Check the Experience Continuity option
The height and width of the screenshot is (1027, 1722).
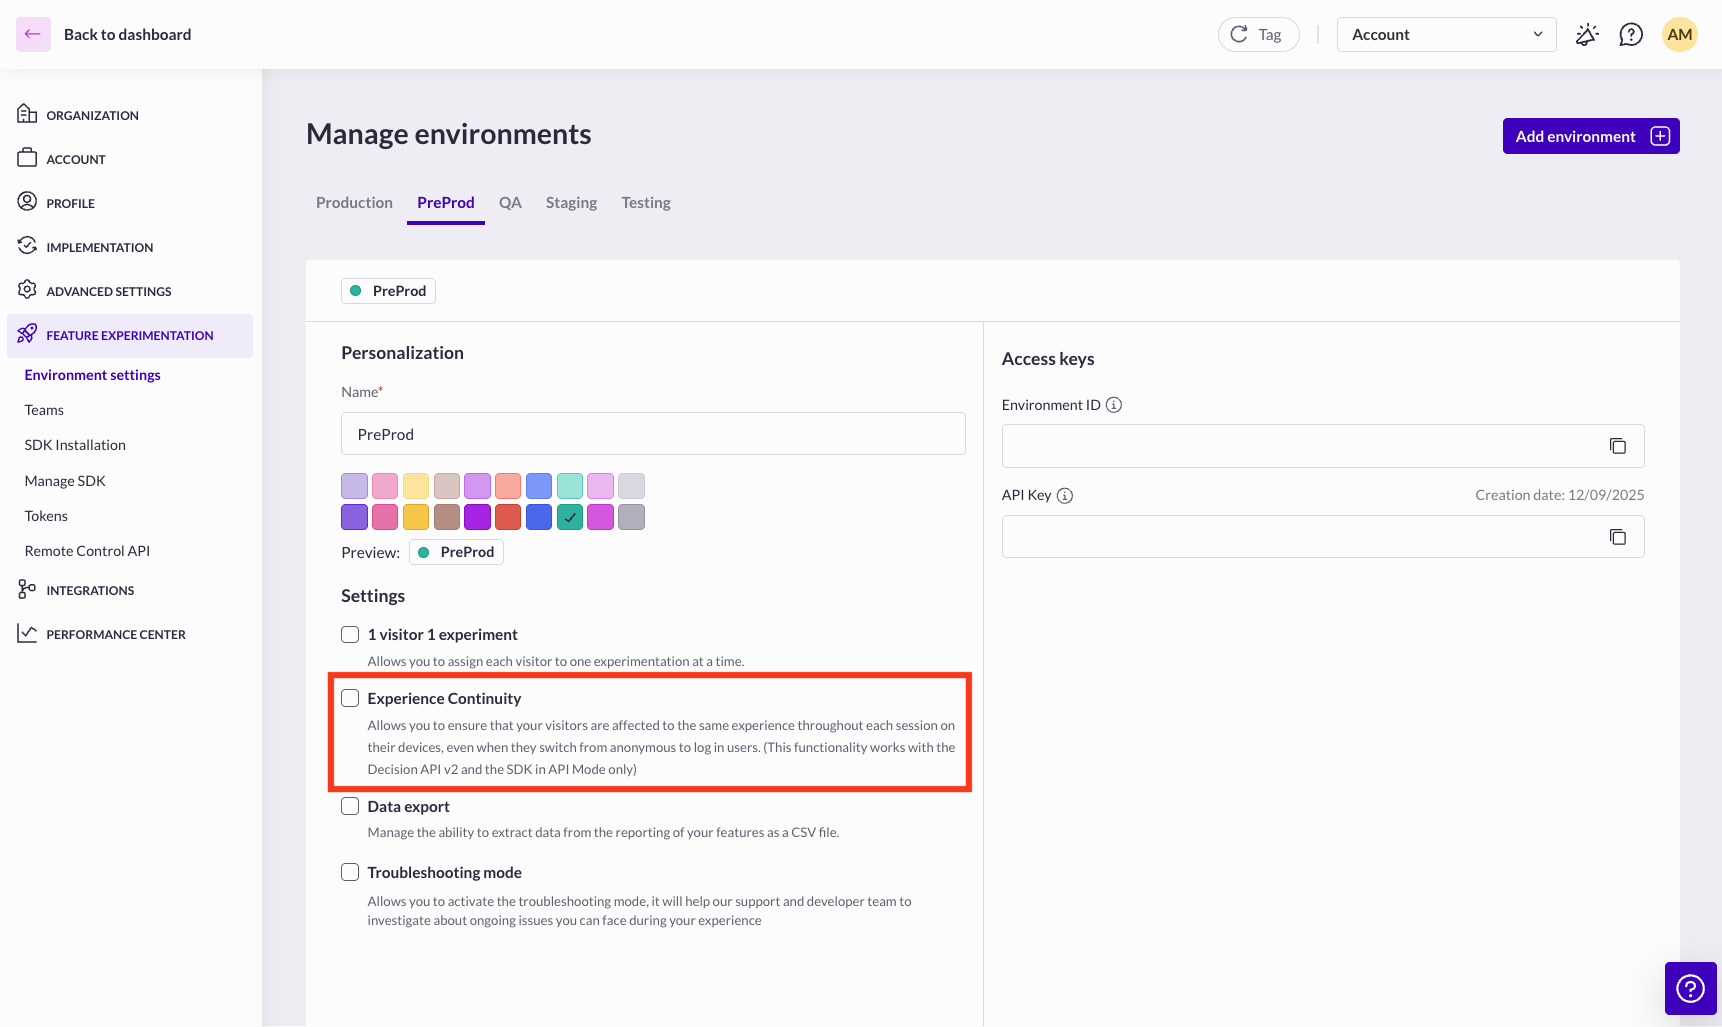pos(350,698)
